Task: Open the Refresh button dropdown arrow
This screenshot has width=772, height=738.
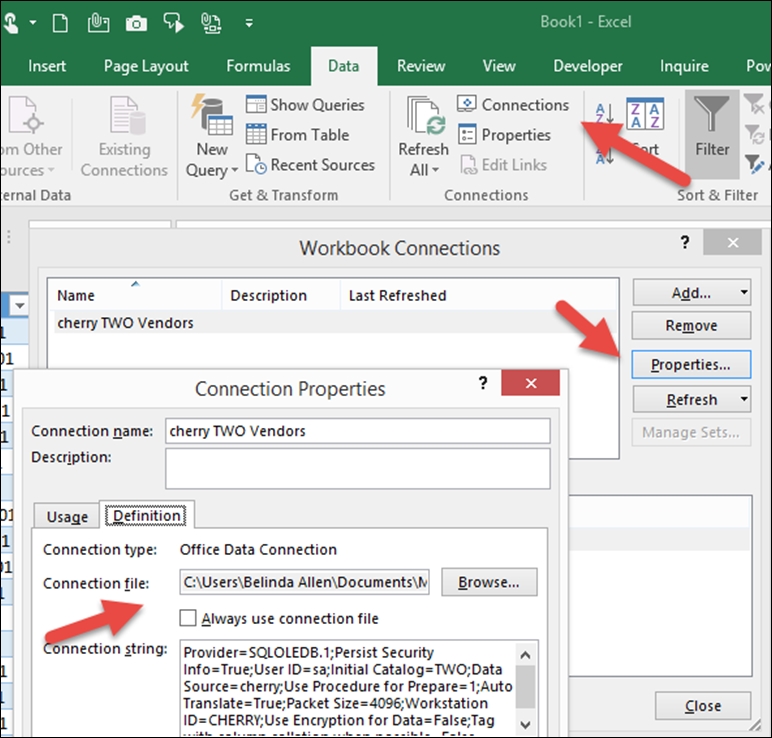Action: coord(744,399)
